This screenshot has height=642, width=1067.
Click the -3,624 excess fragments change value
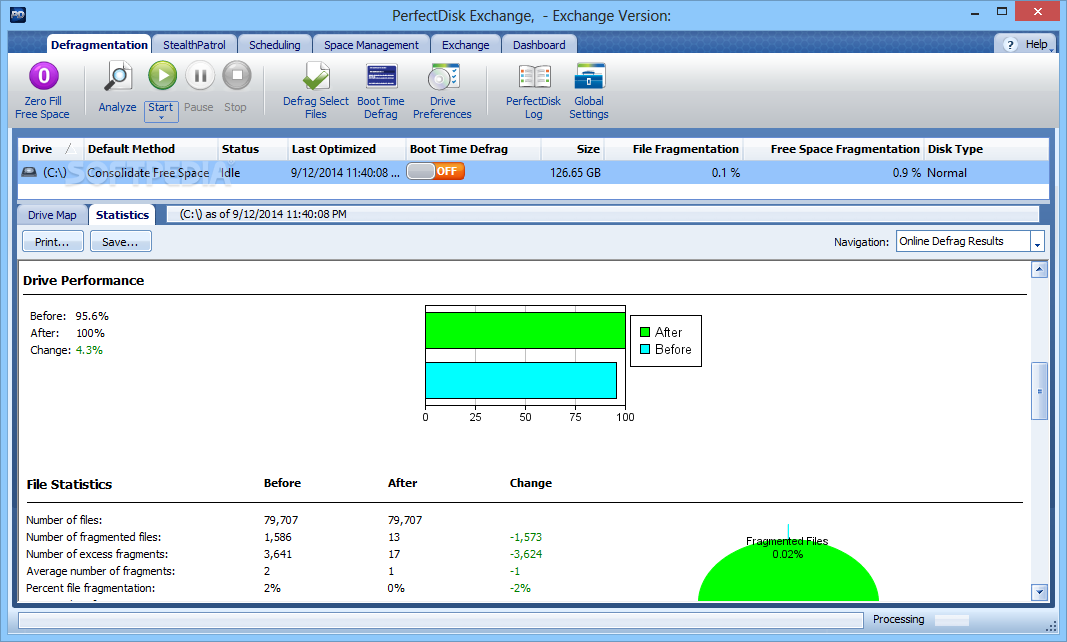tap(526, 554)
